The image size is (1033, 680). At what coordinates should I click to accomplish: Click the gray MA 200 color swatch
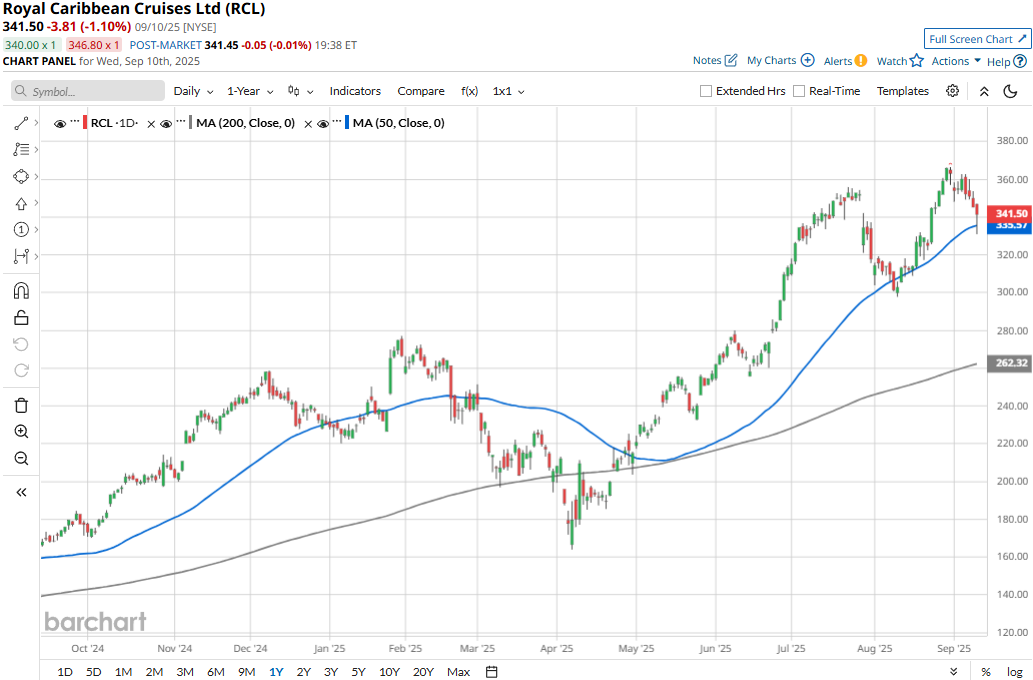point(190,123)
